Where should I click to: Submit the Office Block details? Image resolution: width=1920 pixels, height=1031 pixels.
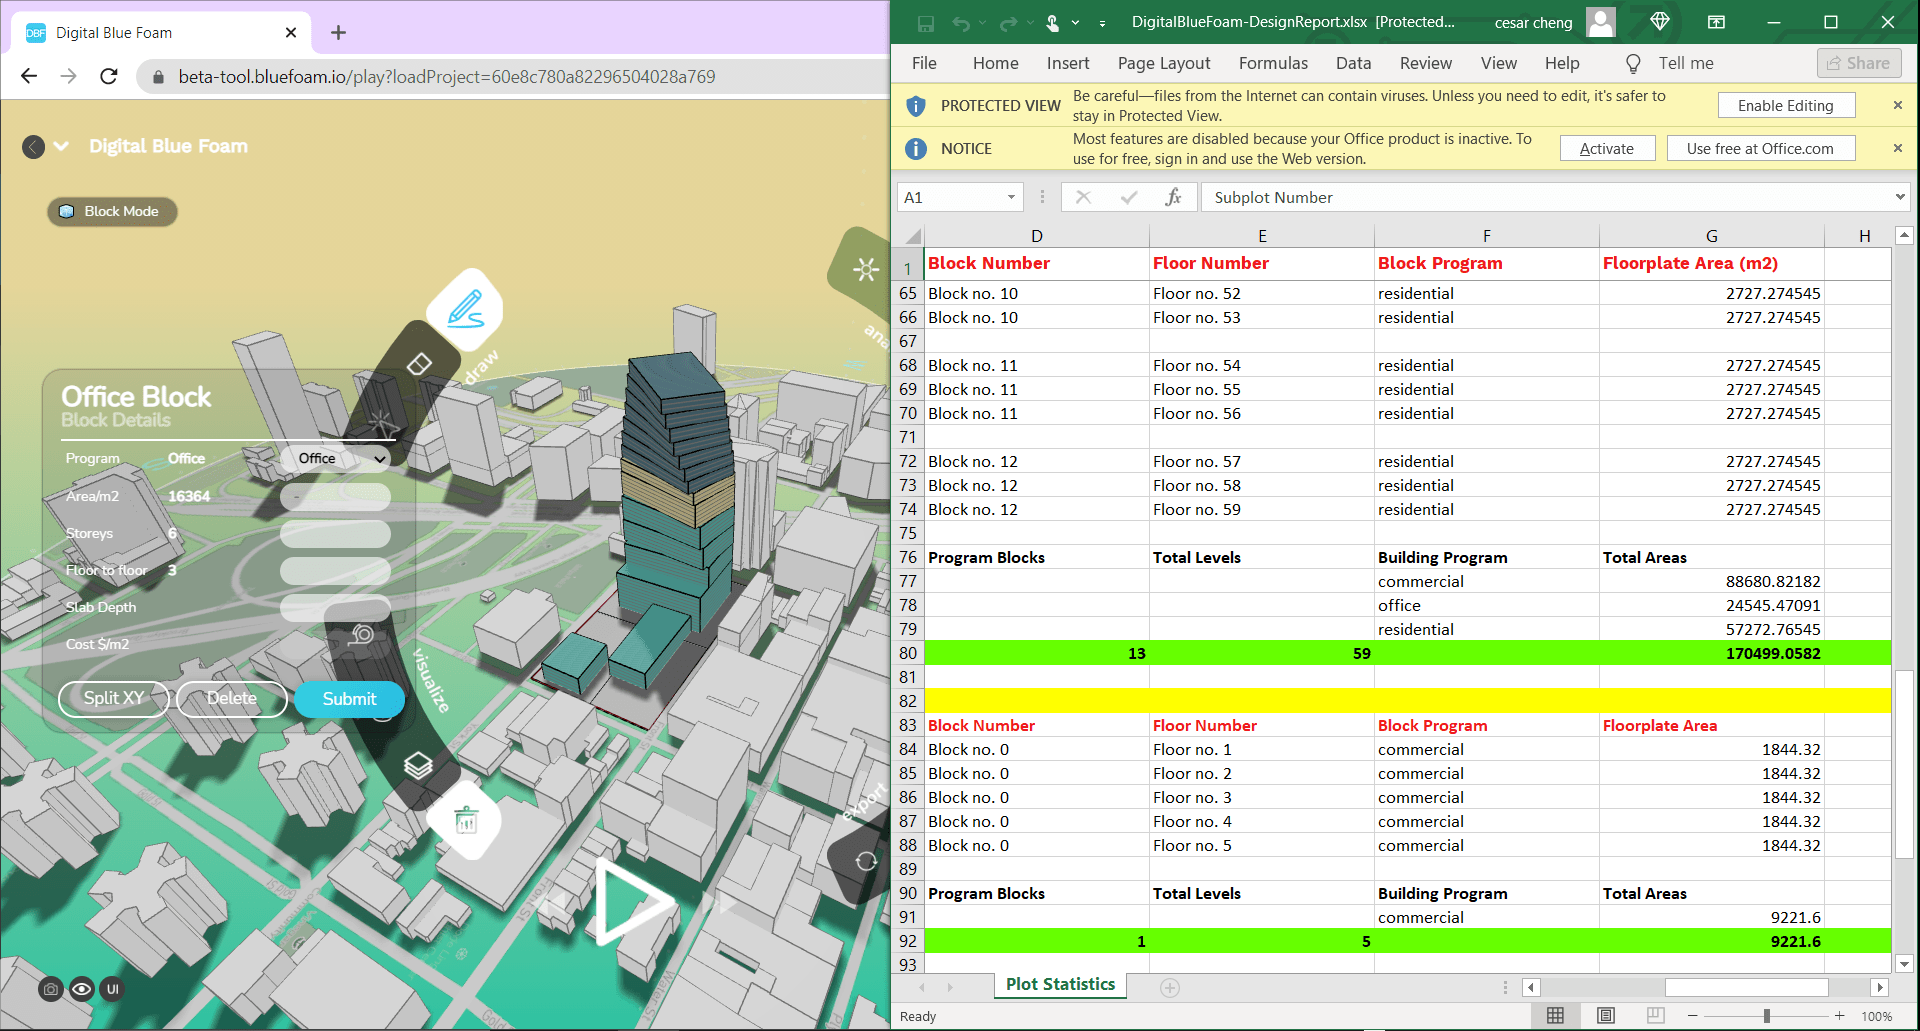pyautogui.click(x=349, y=699)
